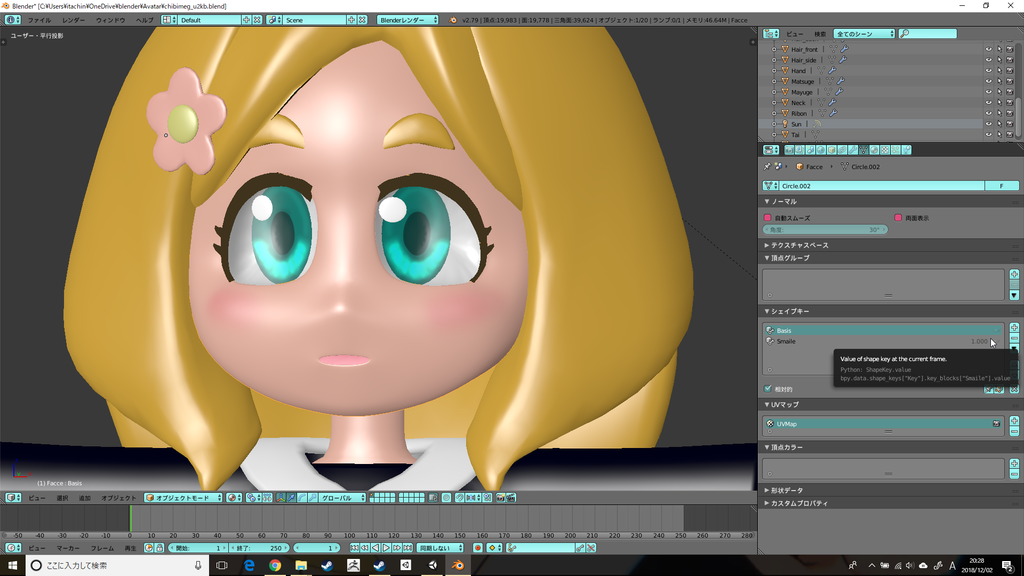Select the Basis shape key

click(x=884, y=330)
